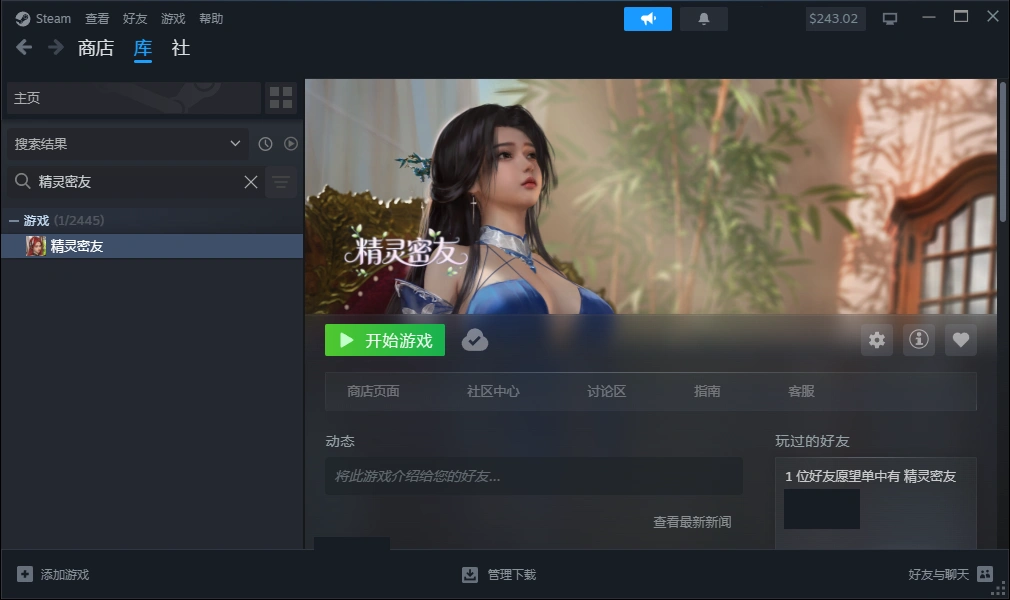The height and width of the screenshot is (600, 1010).
Task: Click the 主页 home button
Action: [x=134, y=98]
